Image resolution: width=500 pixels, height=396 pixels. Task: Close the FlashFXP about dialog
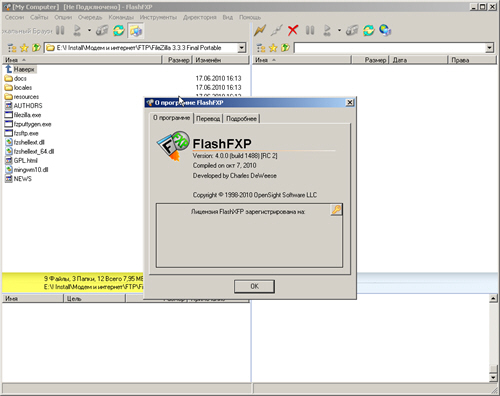[350, 102]
